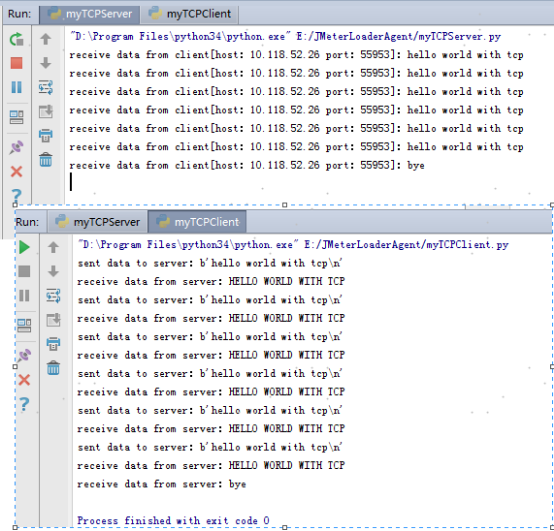
Task: Toggle soft-wrap in the server console
Action: click(x=46, y=87)
